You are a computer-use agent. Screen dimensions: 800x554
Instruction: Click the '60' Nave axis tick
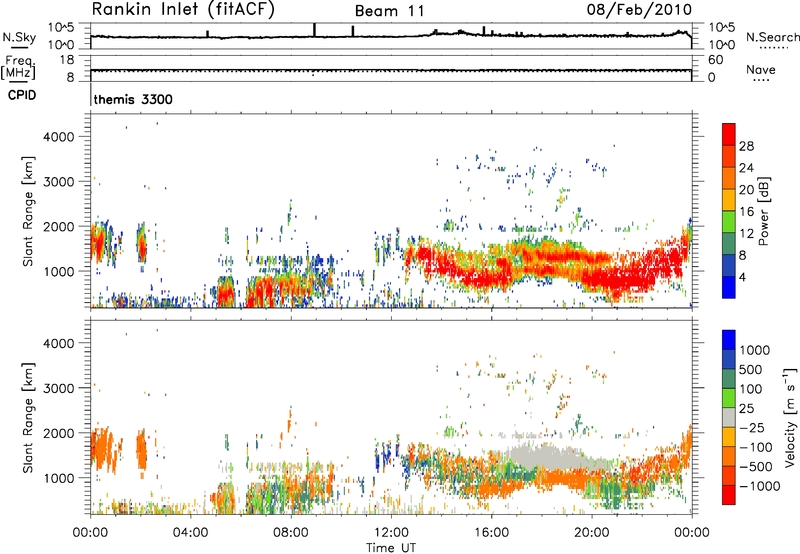click(716, 60)
